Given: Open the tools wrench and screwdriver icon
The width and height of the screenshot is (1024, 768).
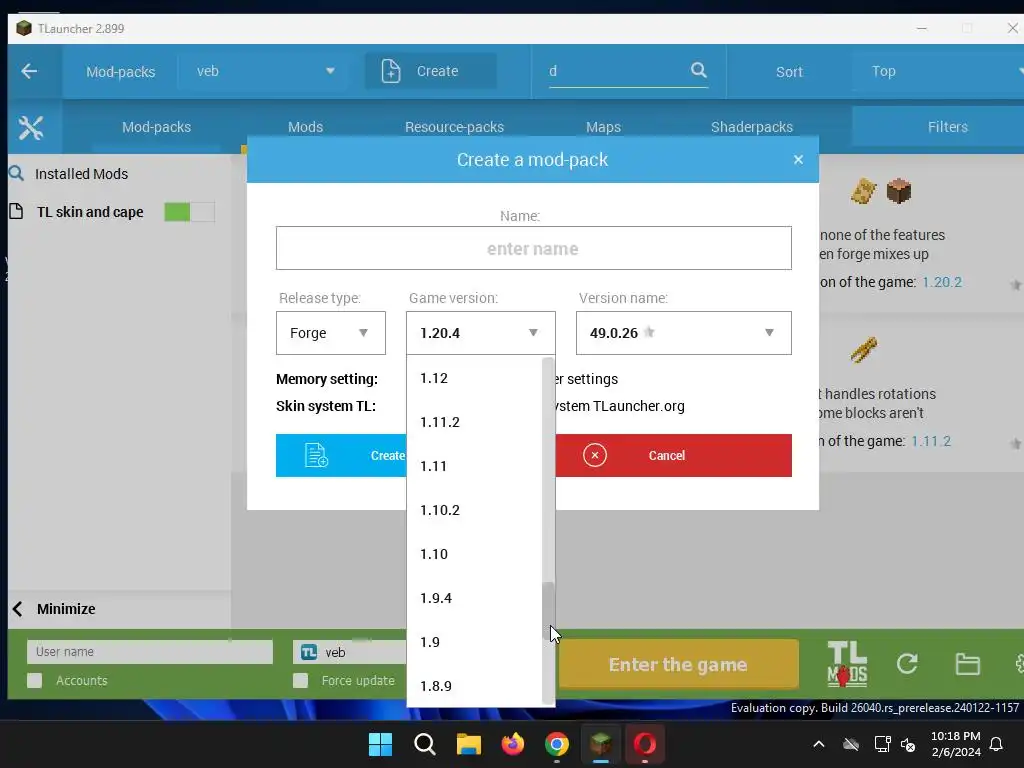Looking at the screenshot, I should (x=31, y=127).
